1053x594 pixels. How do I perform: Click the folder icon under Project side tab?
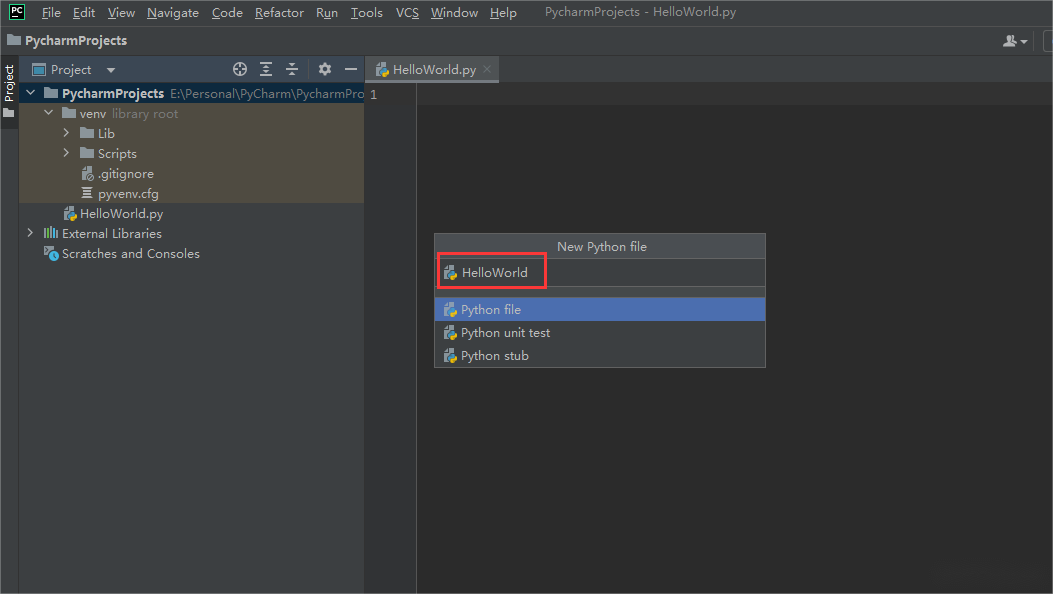point(9,113)
